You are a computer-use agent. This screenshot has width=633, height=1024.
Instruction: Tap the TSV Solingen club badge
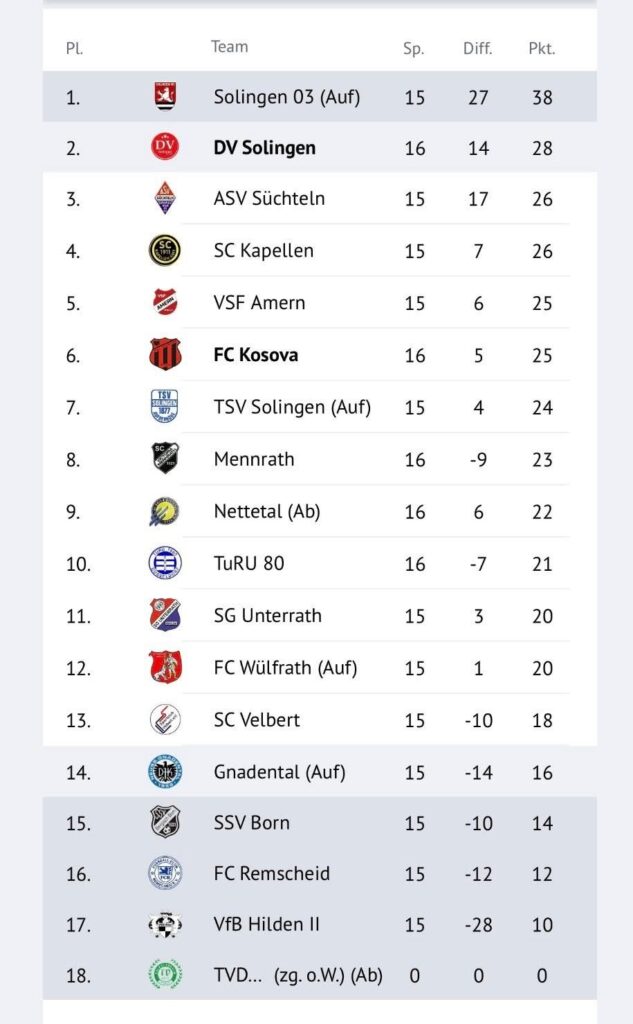[x=165, y=406]
